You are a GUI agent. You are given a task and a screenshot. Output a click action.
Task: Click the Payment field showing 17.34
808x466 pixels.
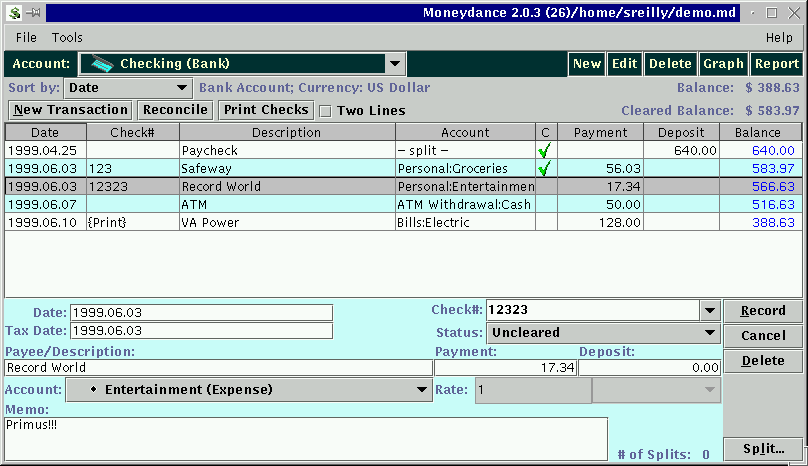[506, 368]
